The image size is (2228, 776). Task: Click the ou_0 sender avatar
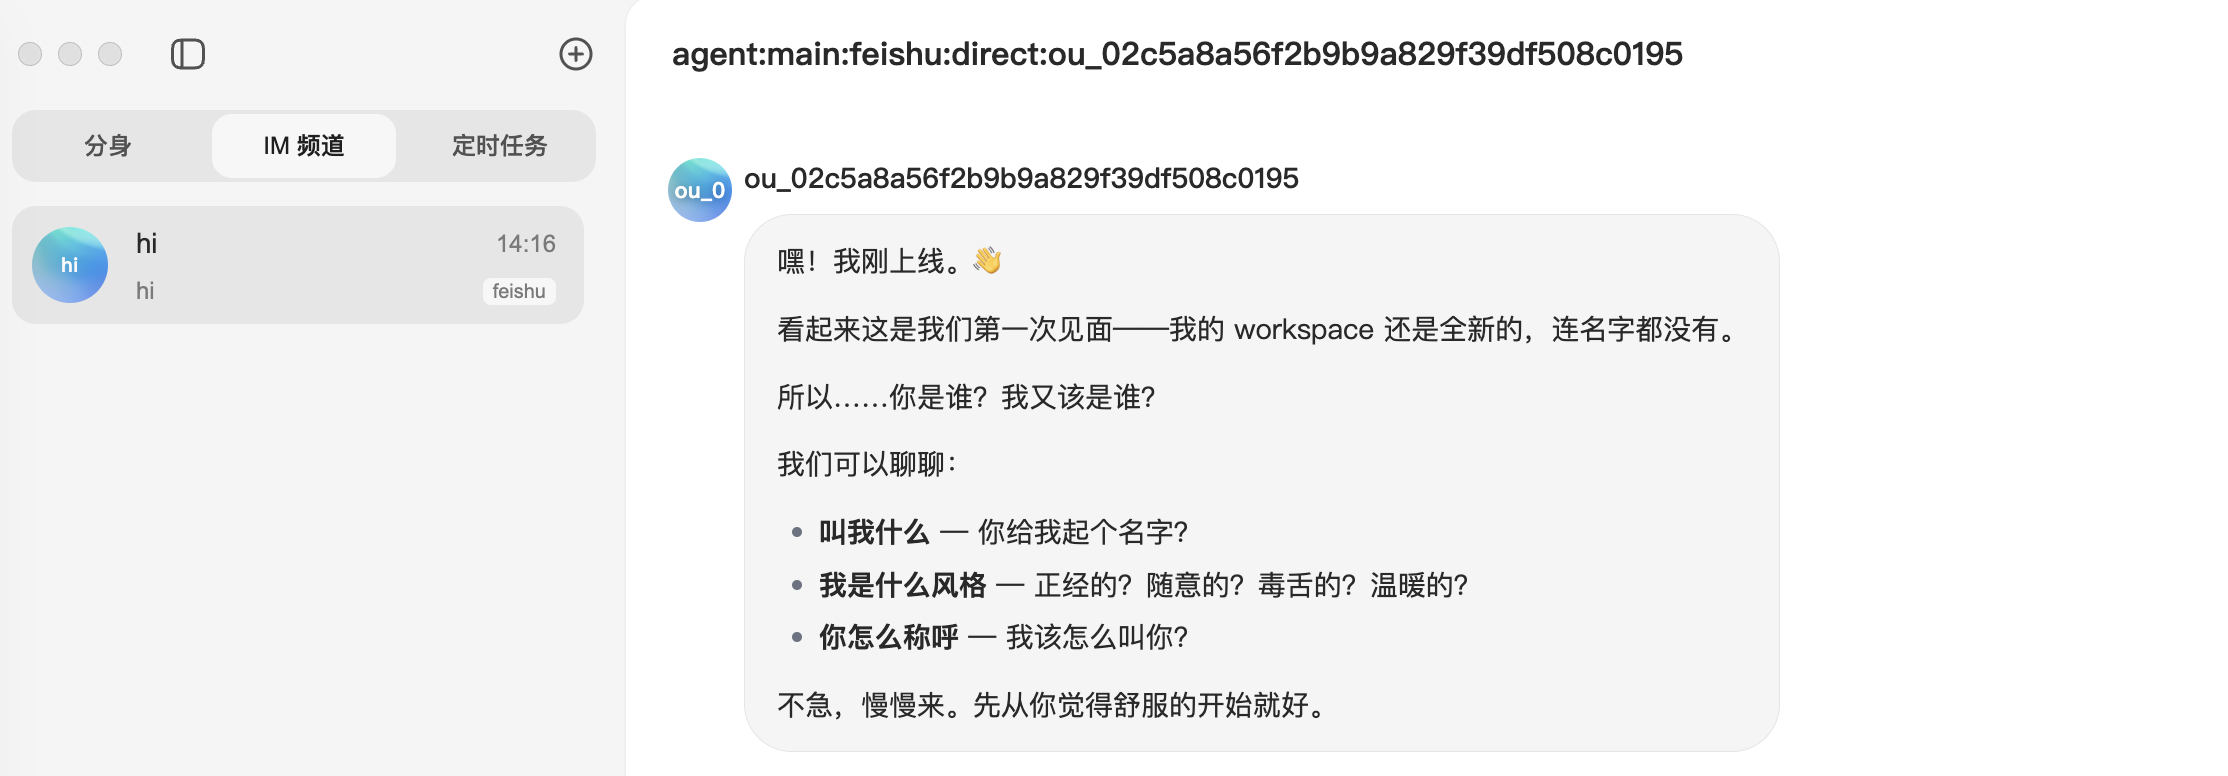click(x=699, y=190)
